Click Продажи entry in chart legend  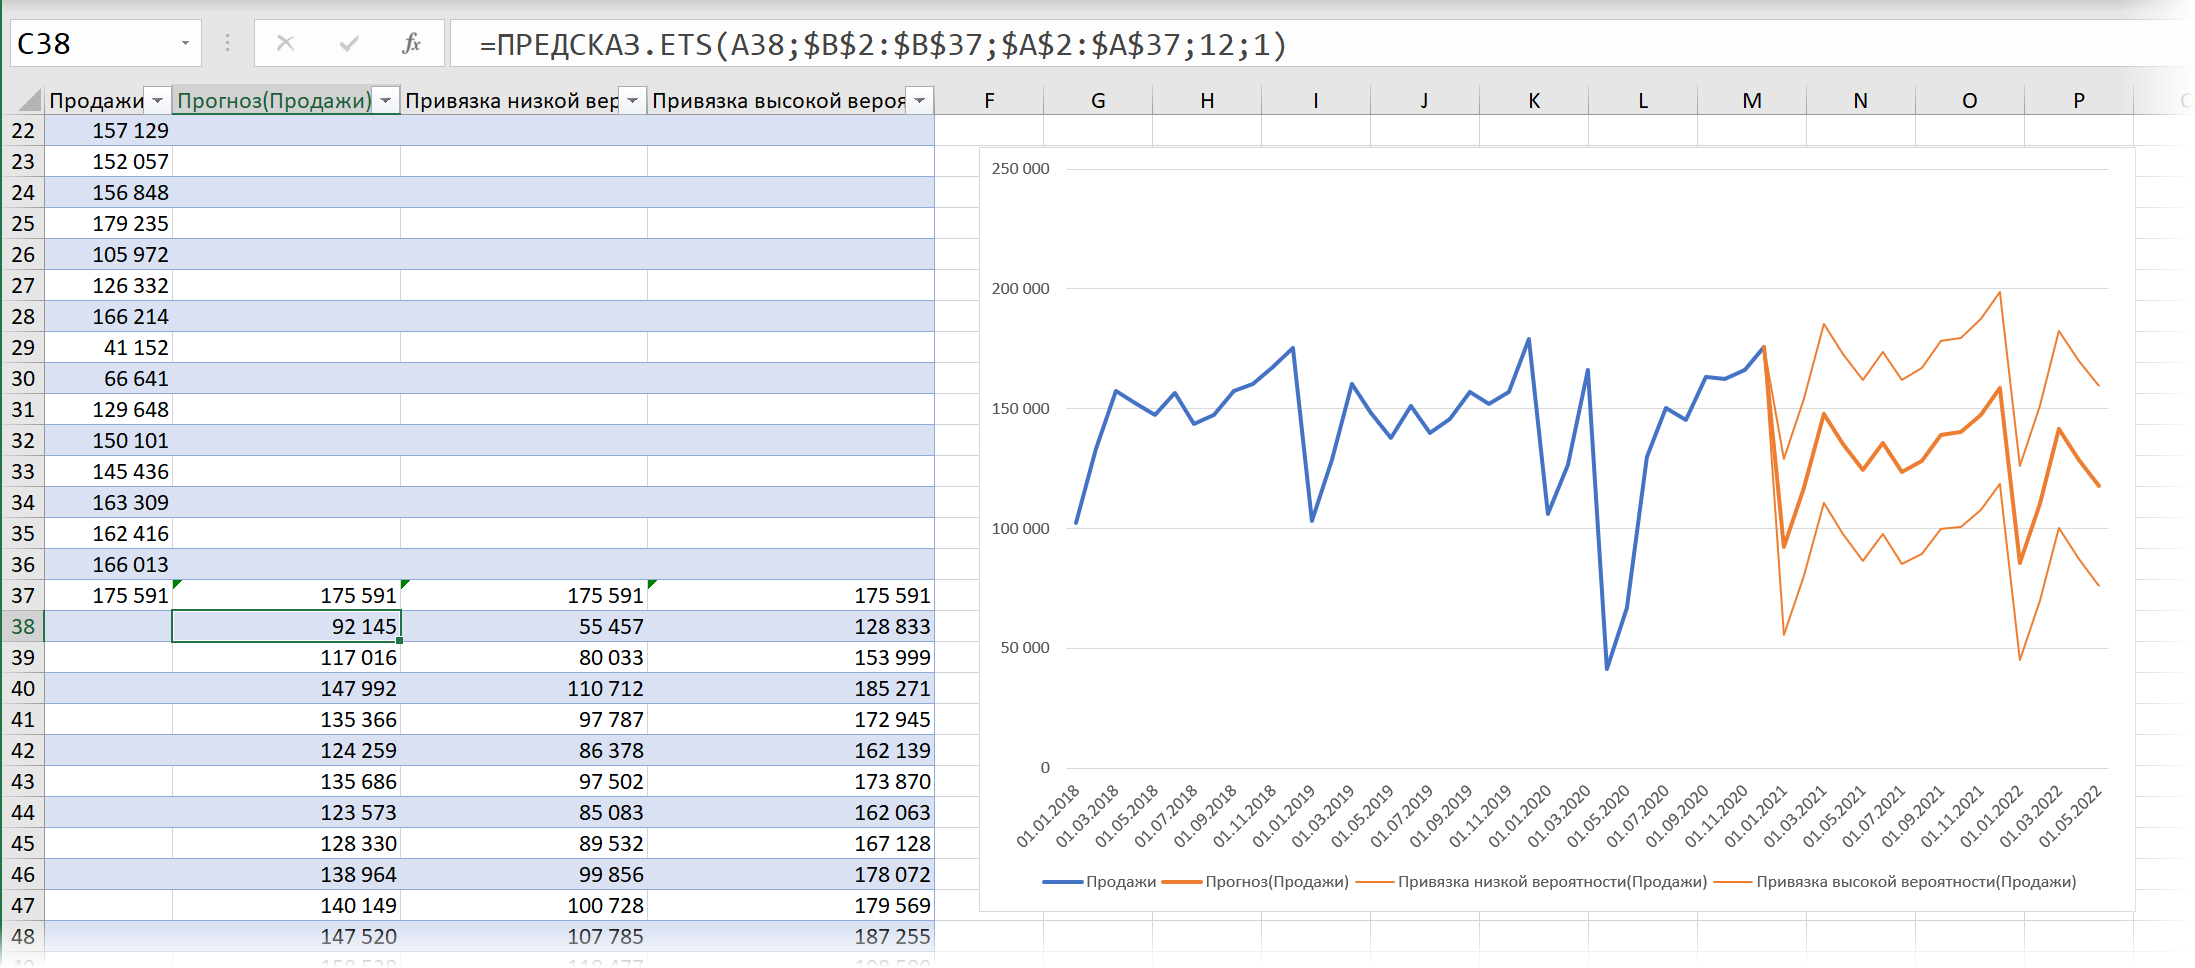(x=1100, y=882)
